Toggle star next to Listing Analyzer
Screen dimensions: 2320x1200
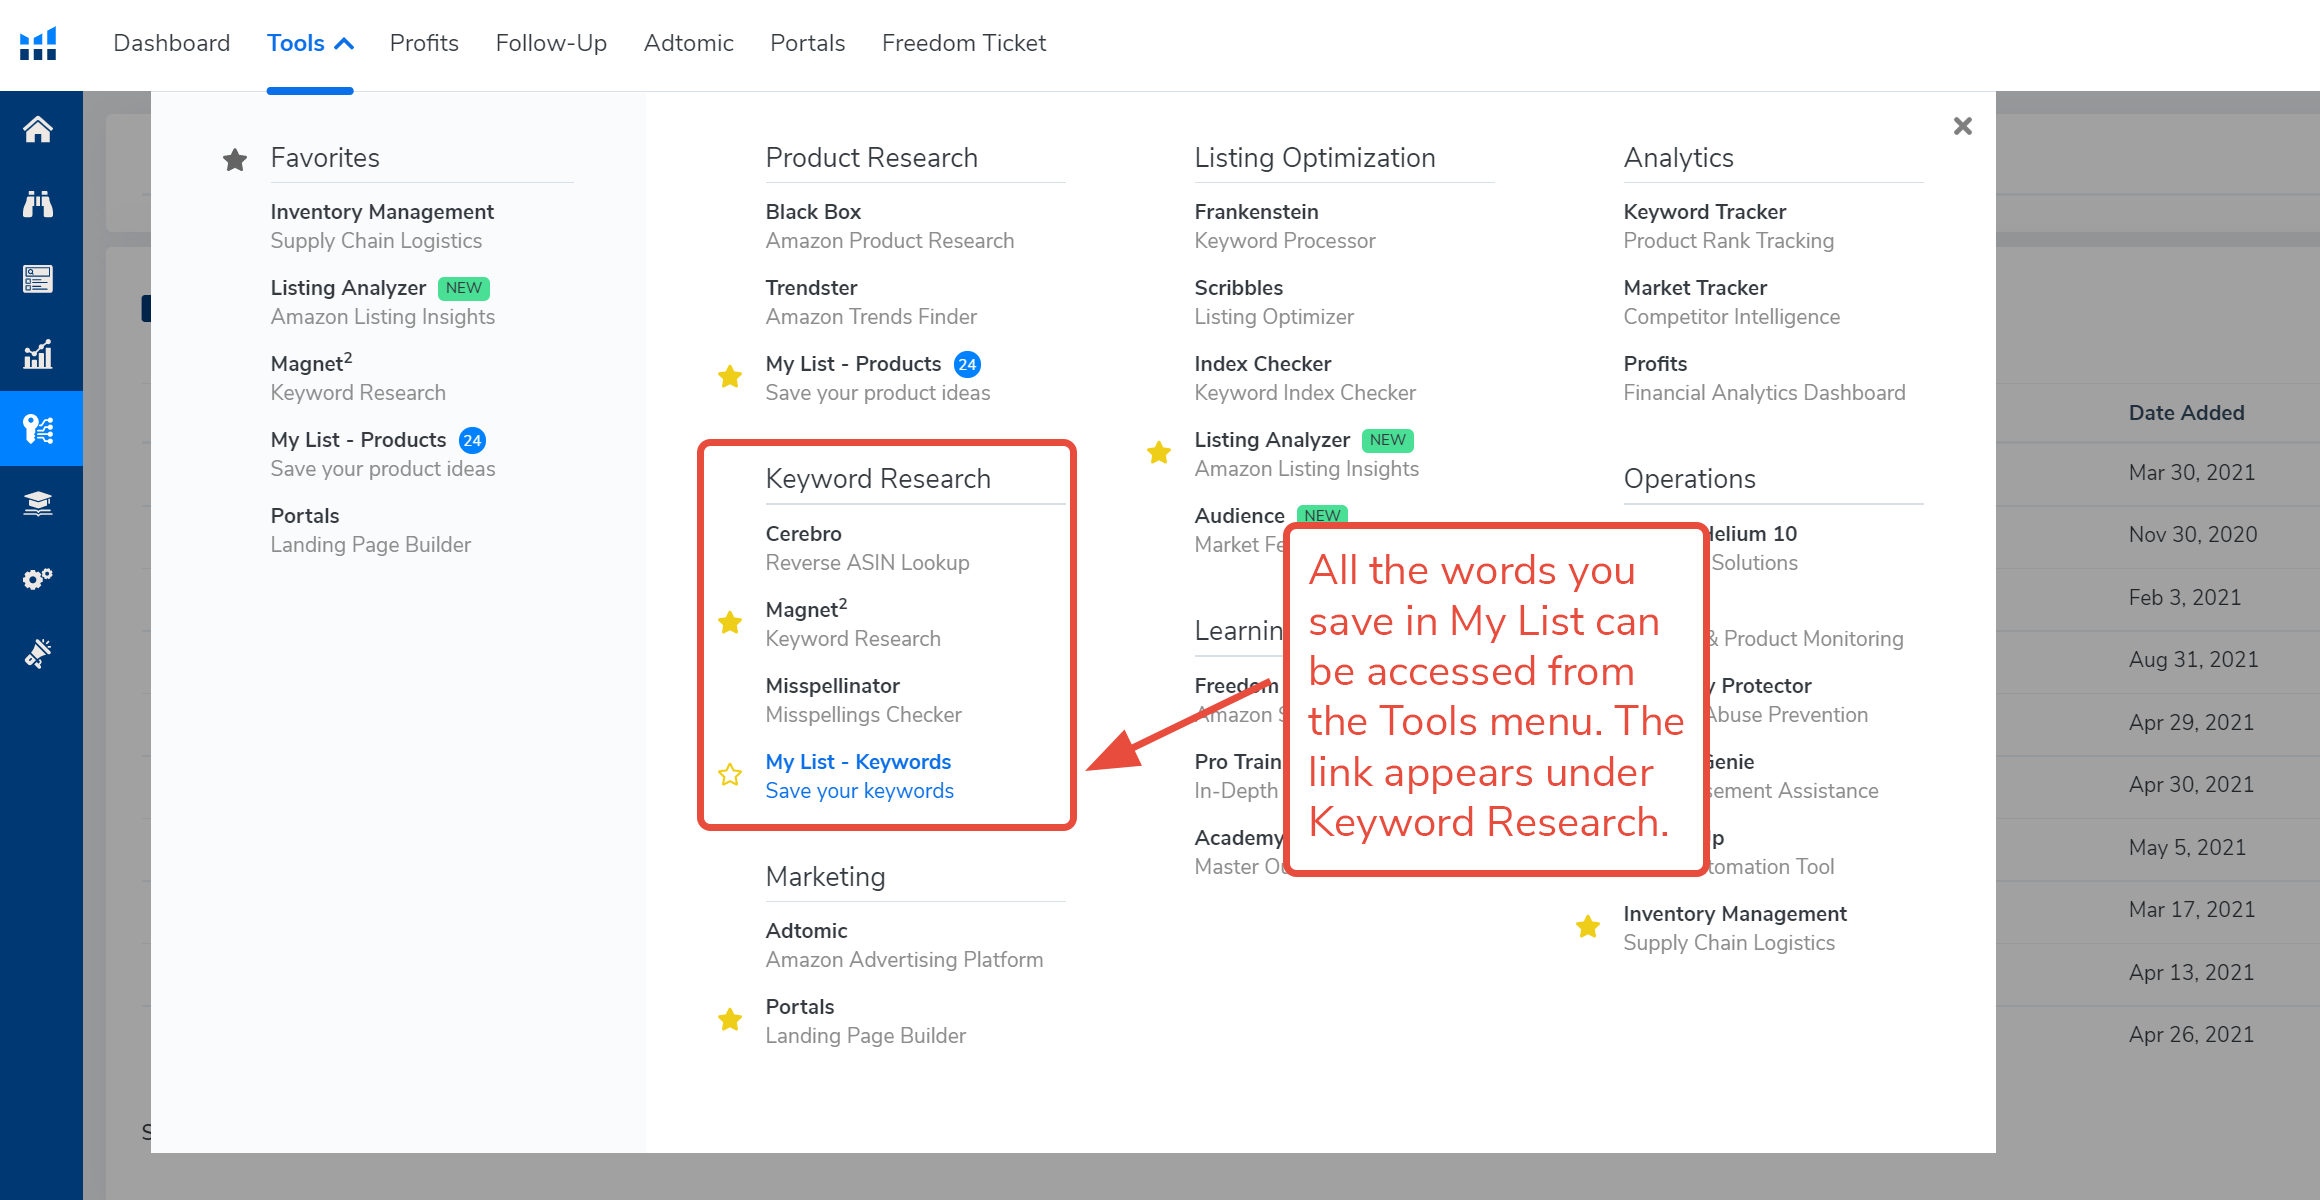1159,453
